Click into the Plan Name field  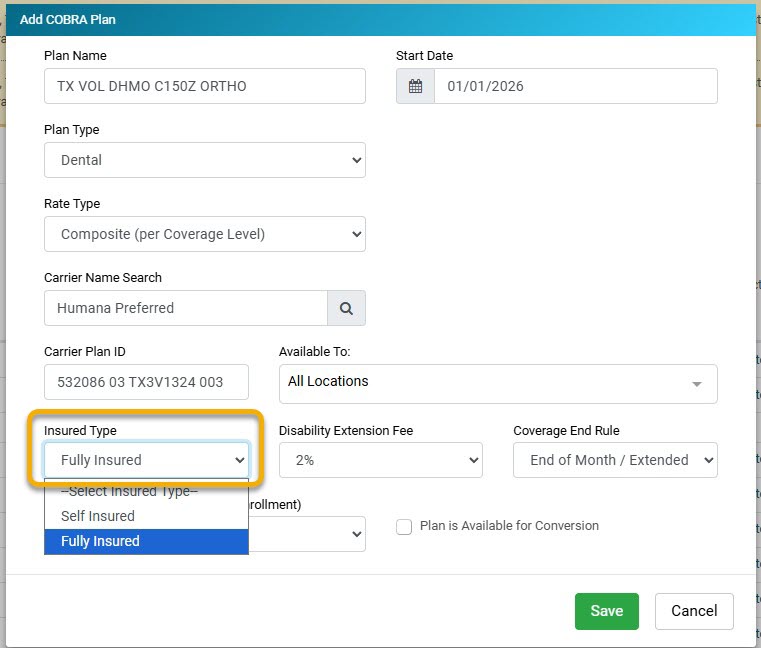click(204, 86)
